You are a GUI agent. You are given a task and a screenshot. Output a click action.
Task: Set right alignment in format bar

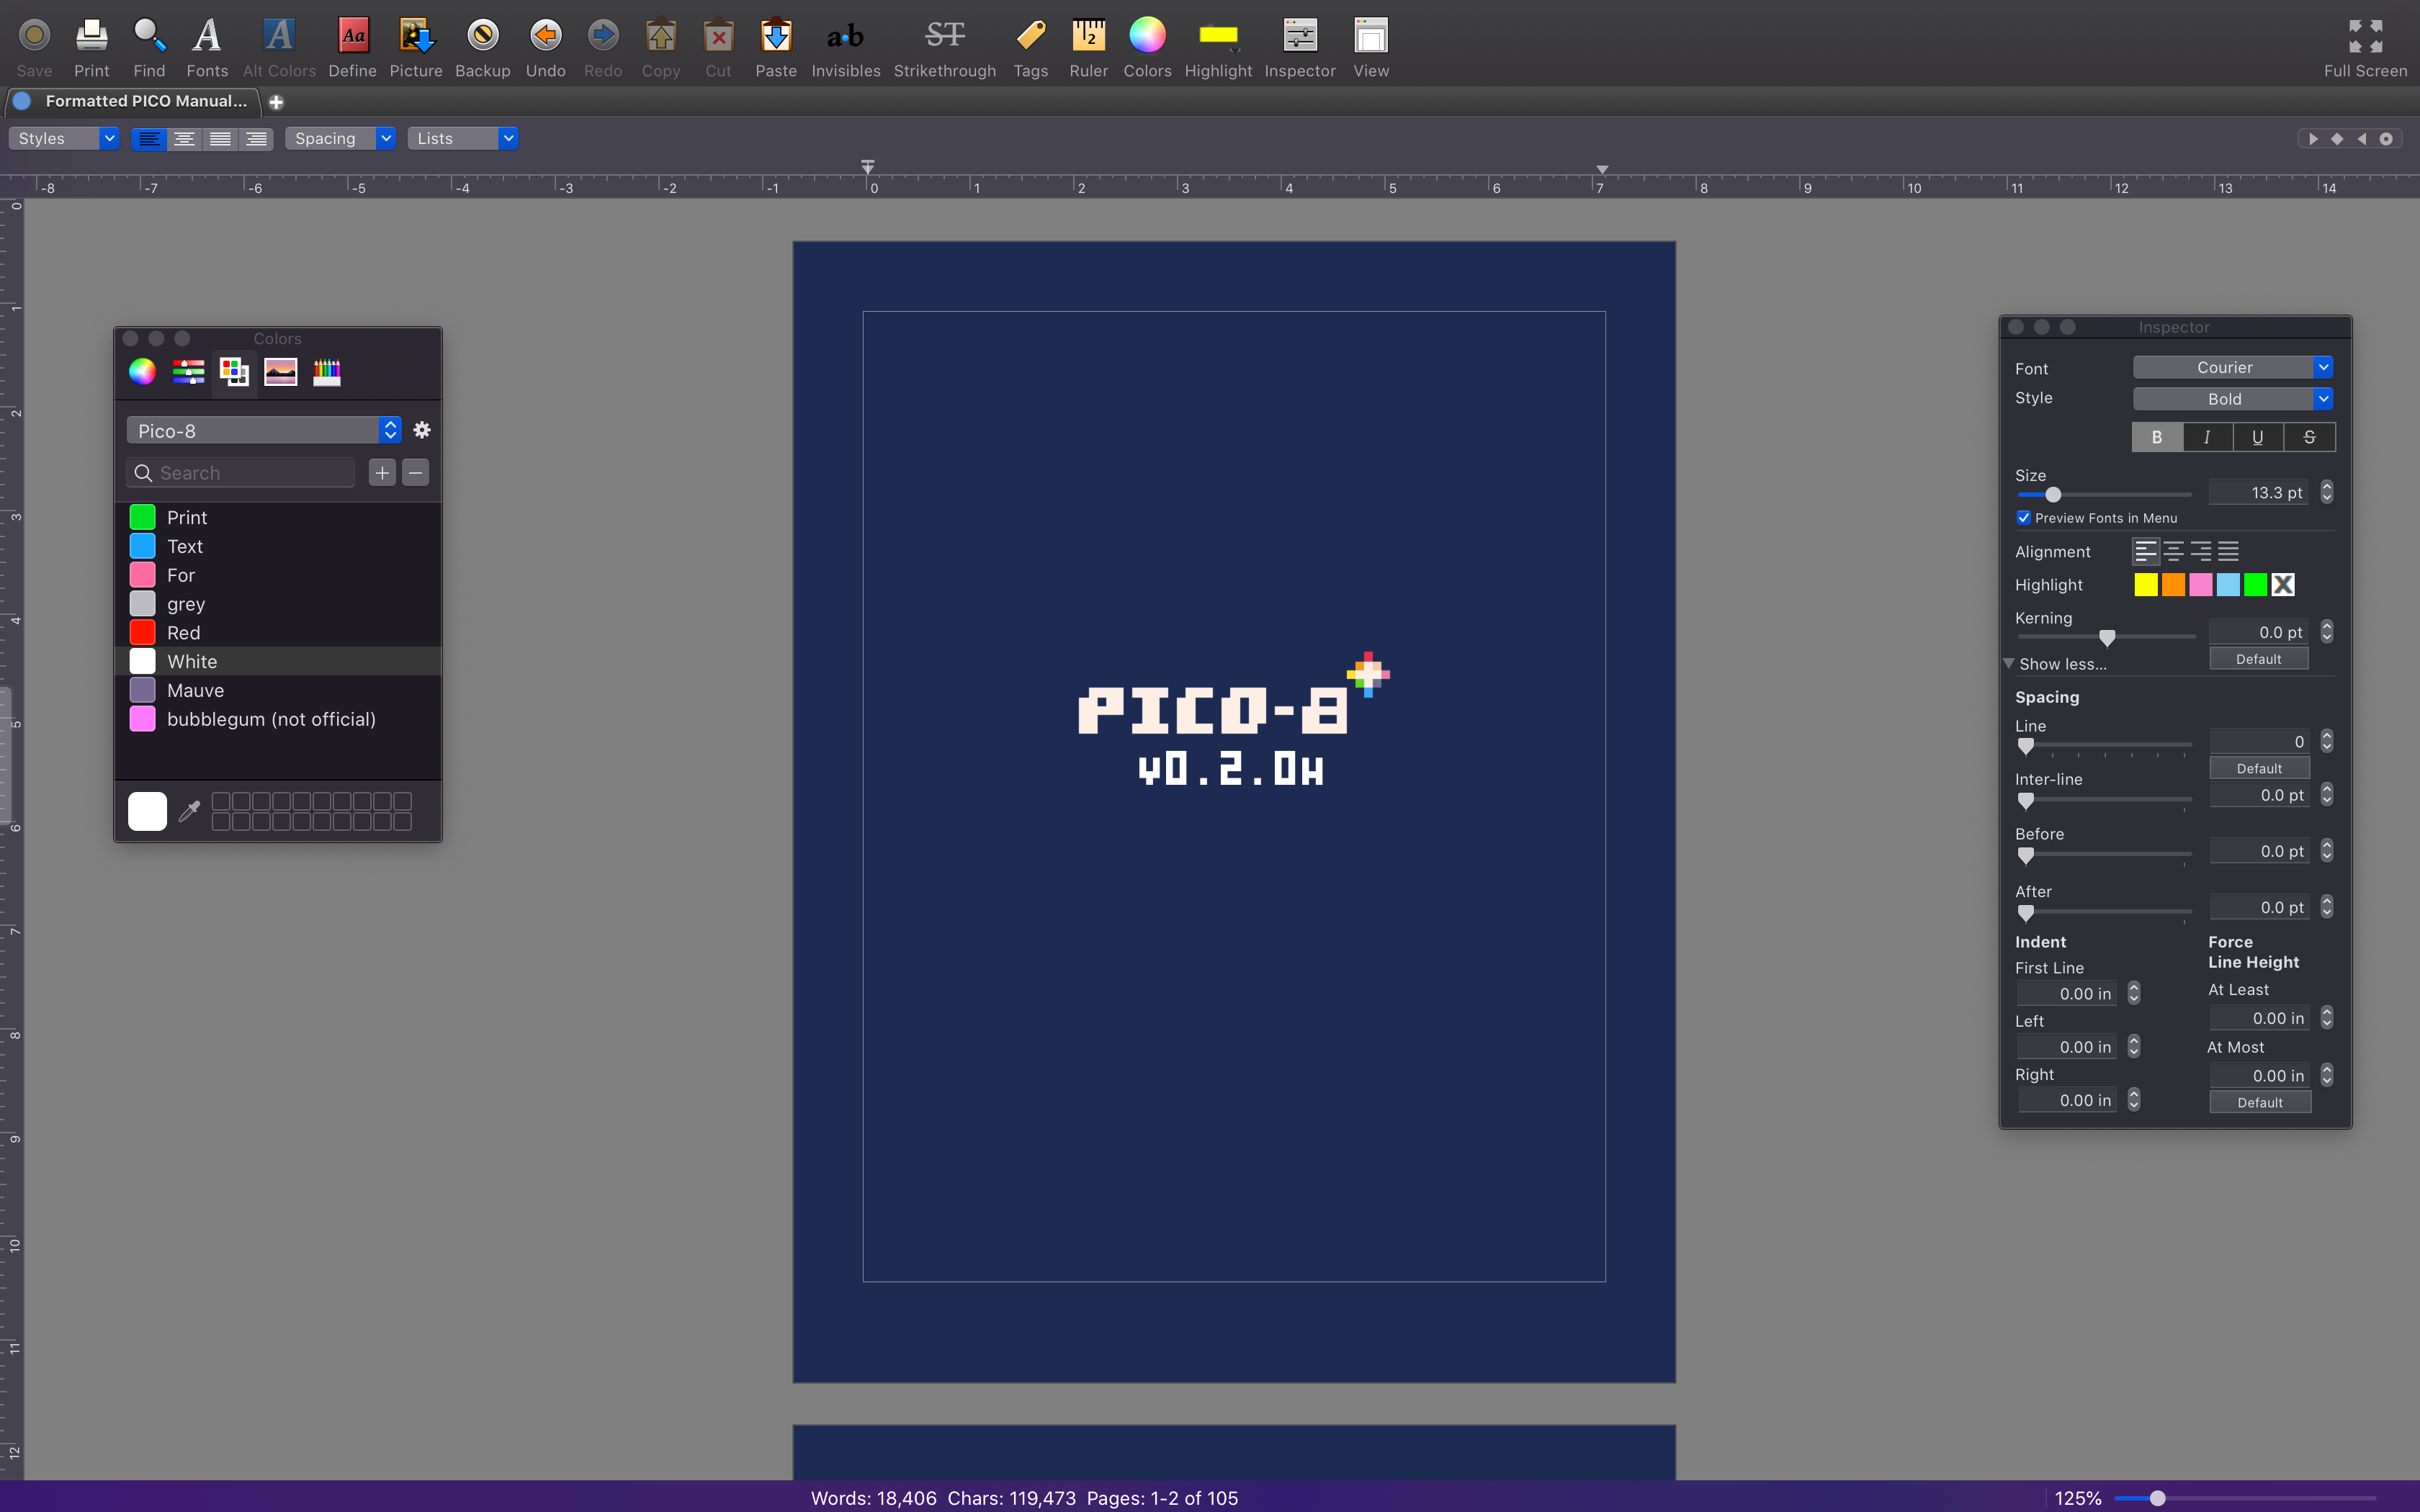coord(256,139)
